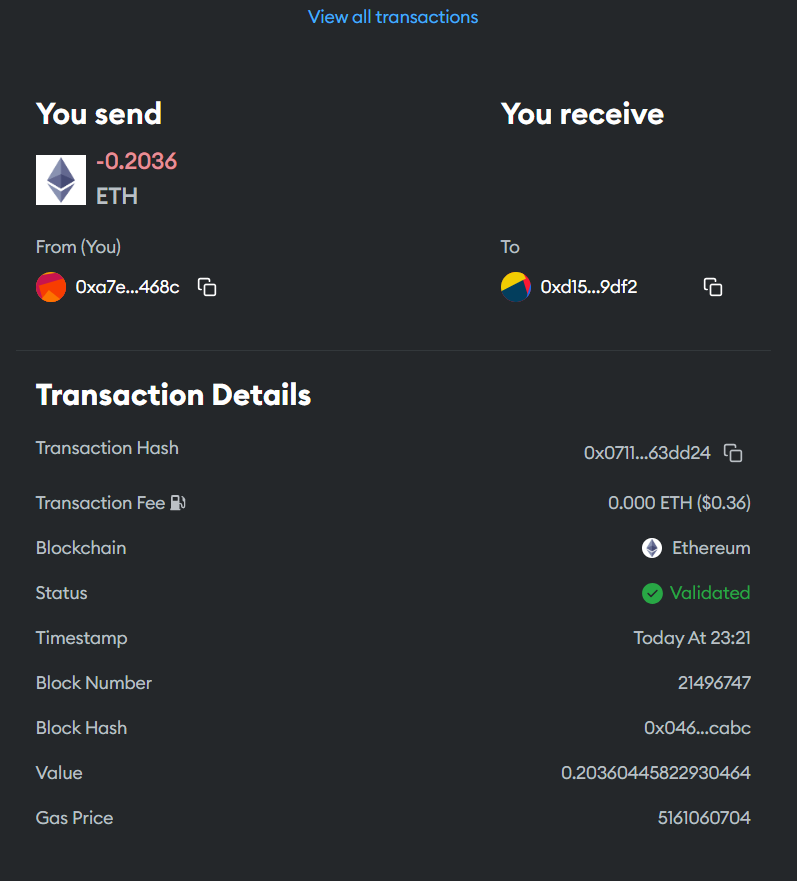Select the sender address 0xa7e...468c text
The width and height of the screenshot is (797, 881).
tap(128, 287)
